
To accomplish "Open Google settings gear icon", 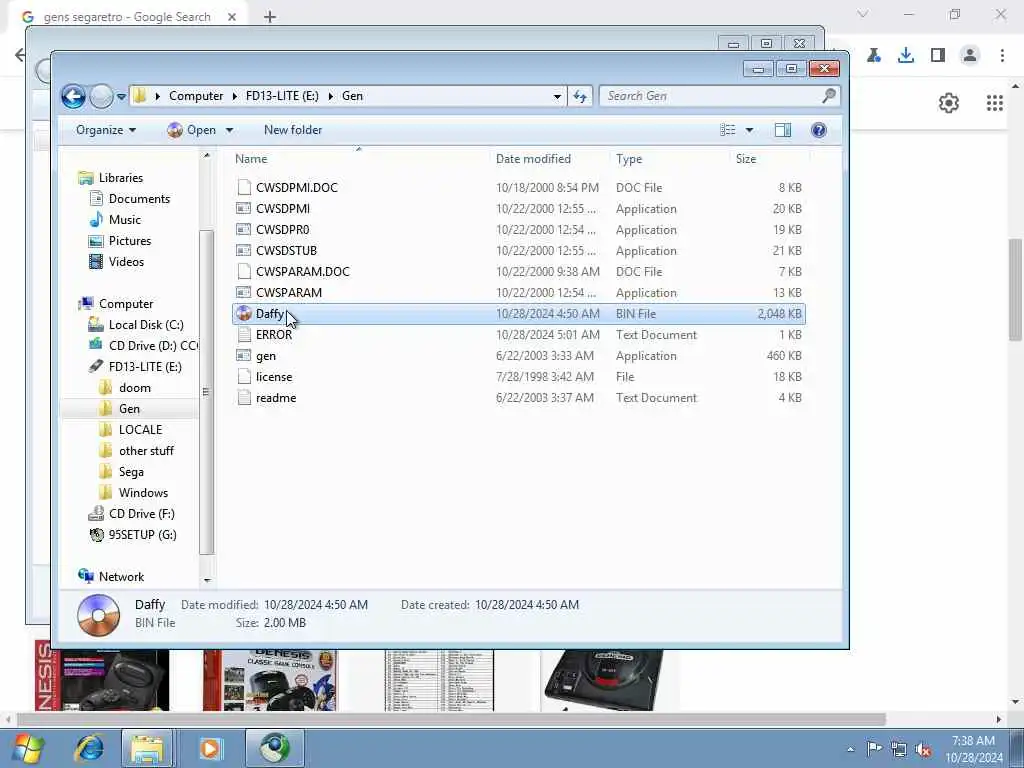I will point(948,103).
